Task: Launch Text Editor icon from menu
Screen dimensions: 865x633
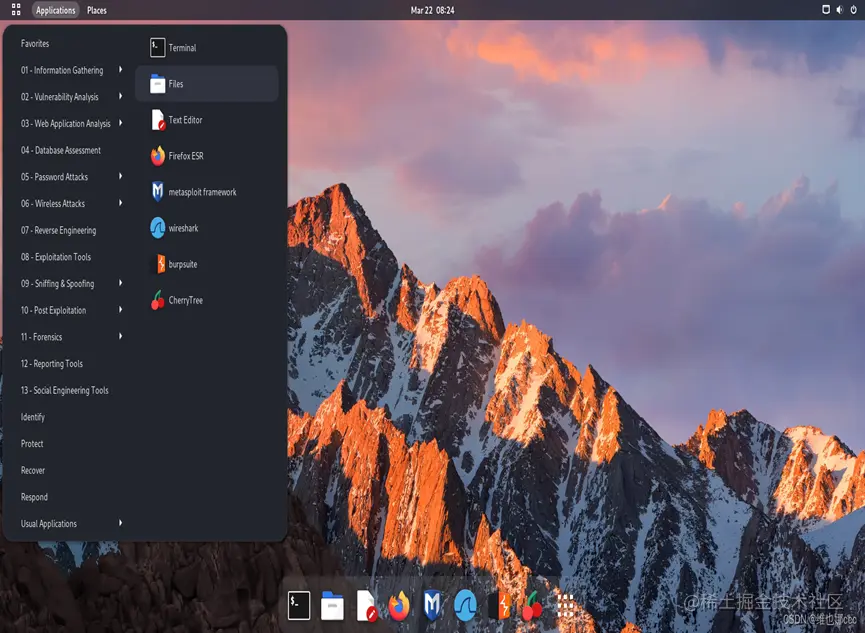Action: [x=158, y=120]
